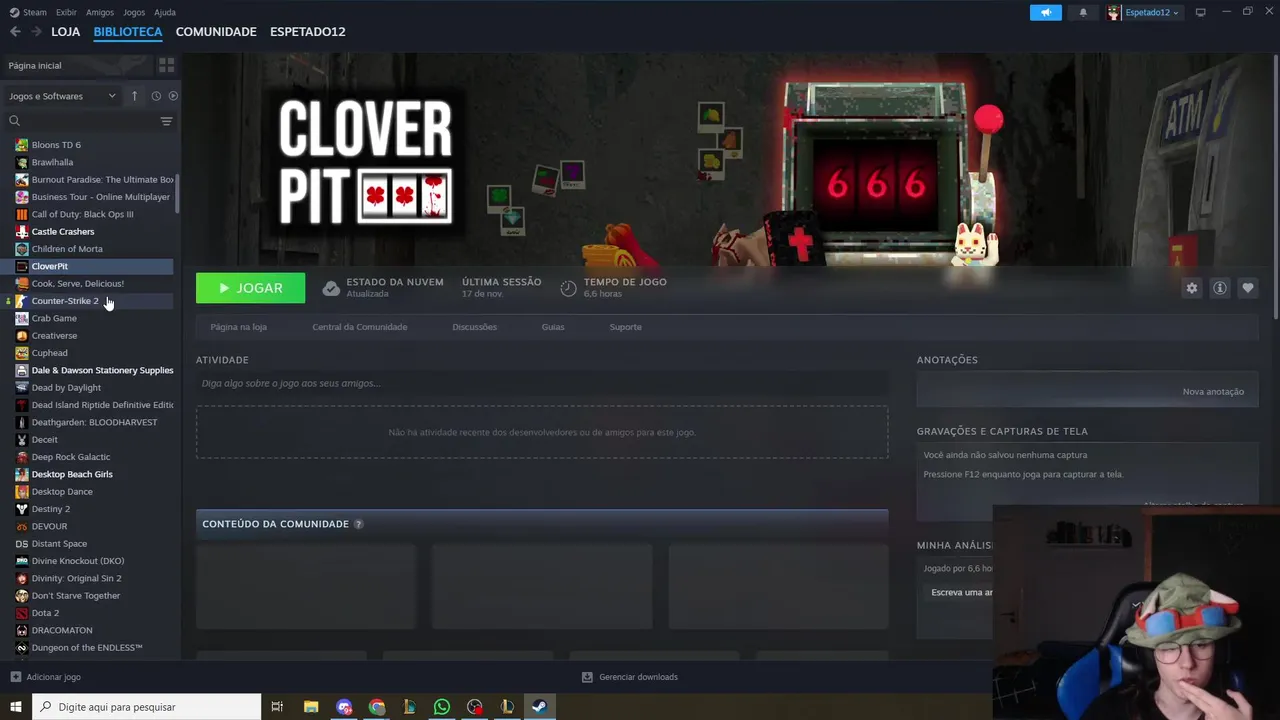Open Guias link

[553, 327]
